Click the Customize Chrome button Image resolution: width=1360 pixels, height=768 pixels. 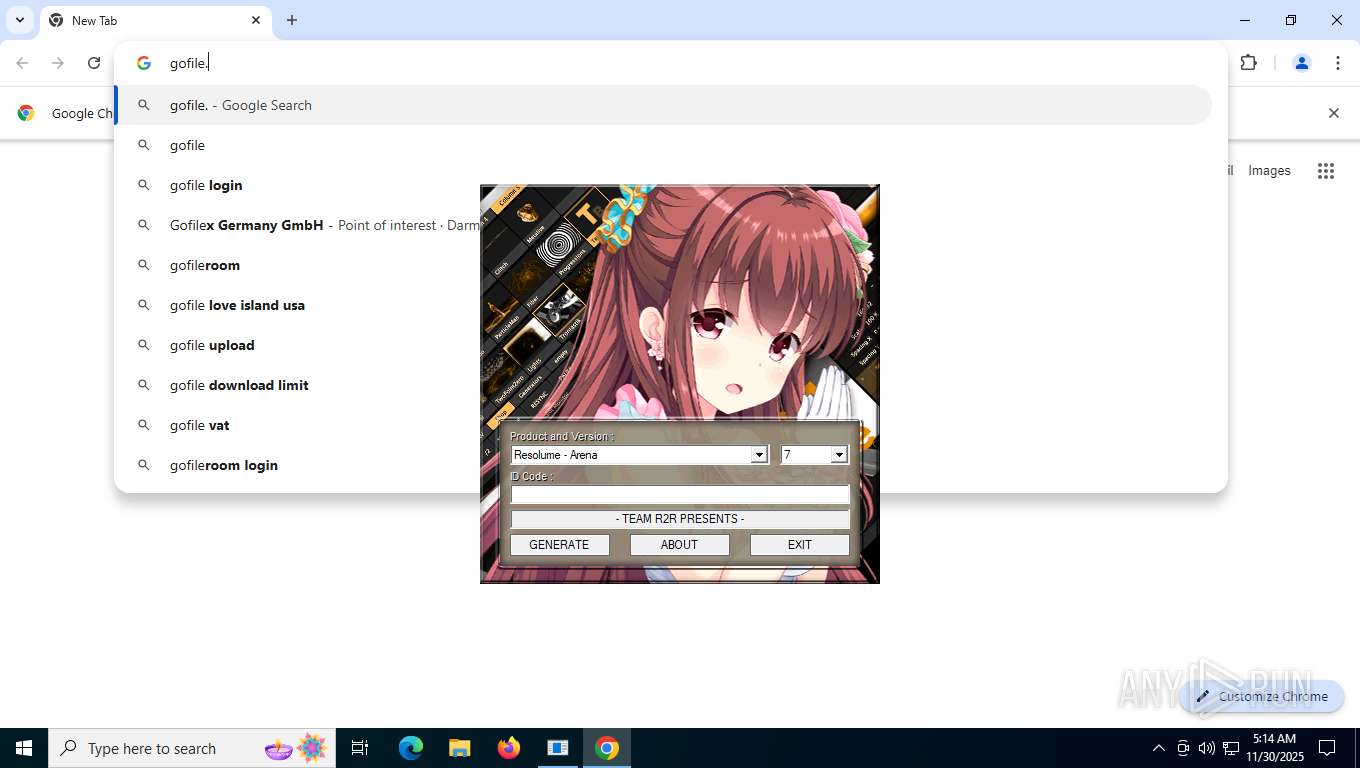click(x=1262, y=696)
